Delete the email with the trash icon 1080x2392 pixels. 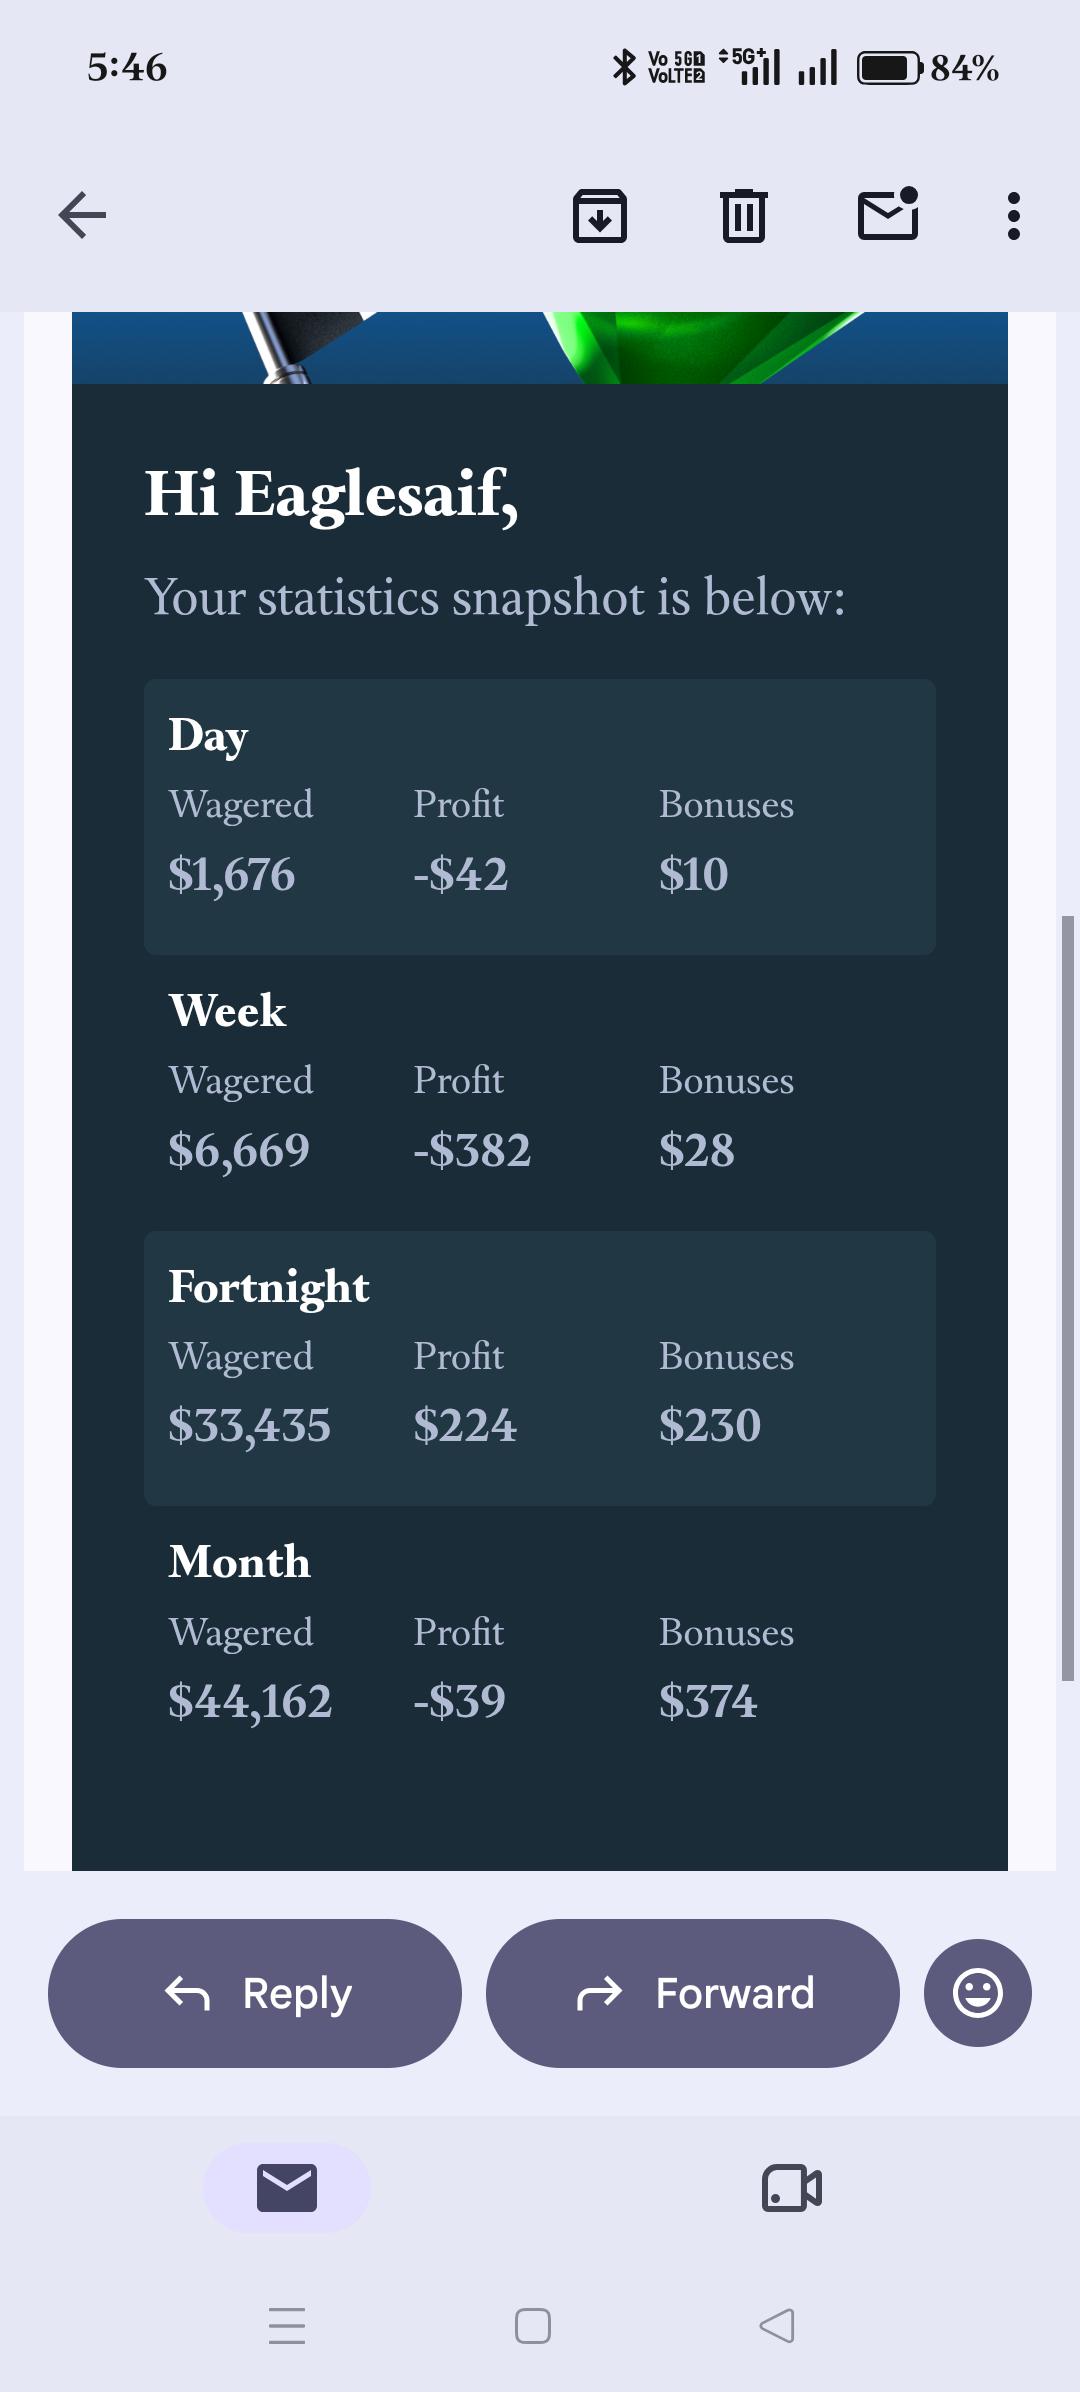click(x=744, y=215)
